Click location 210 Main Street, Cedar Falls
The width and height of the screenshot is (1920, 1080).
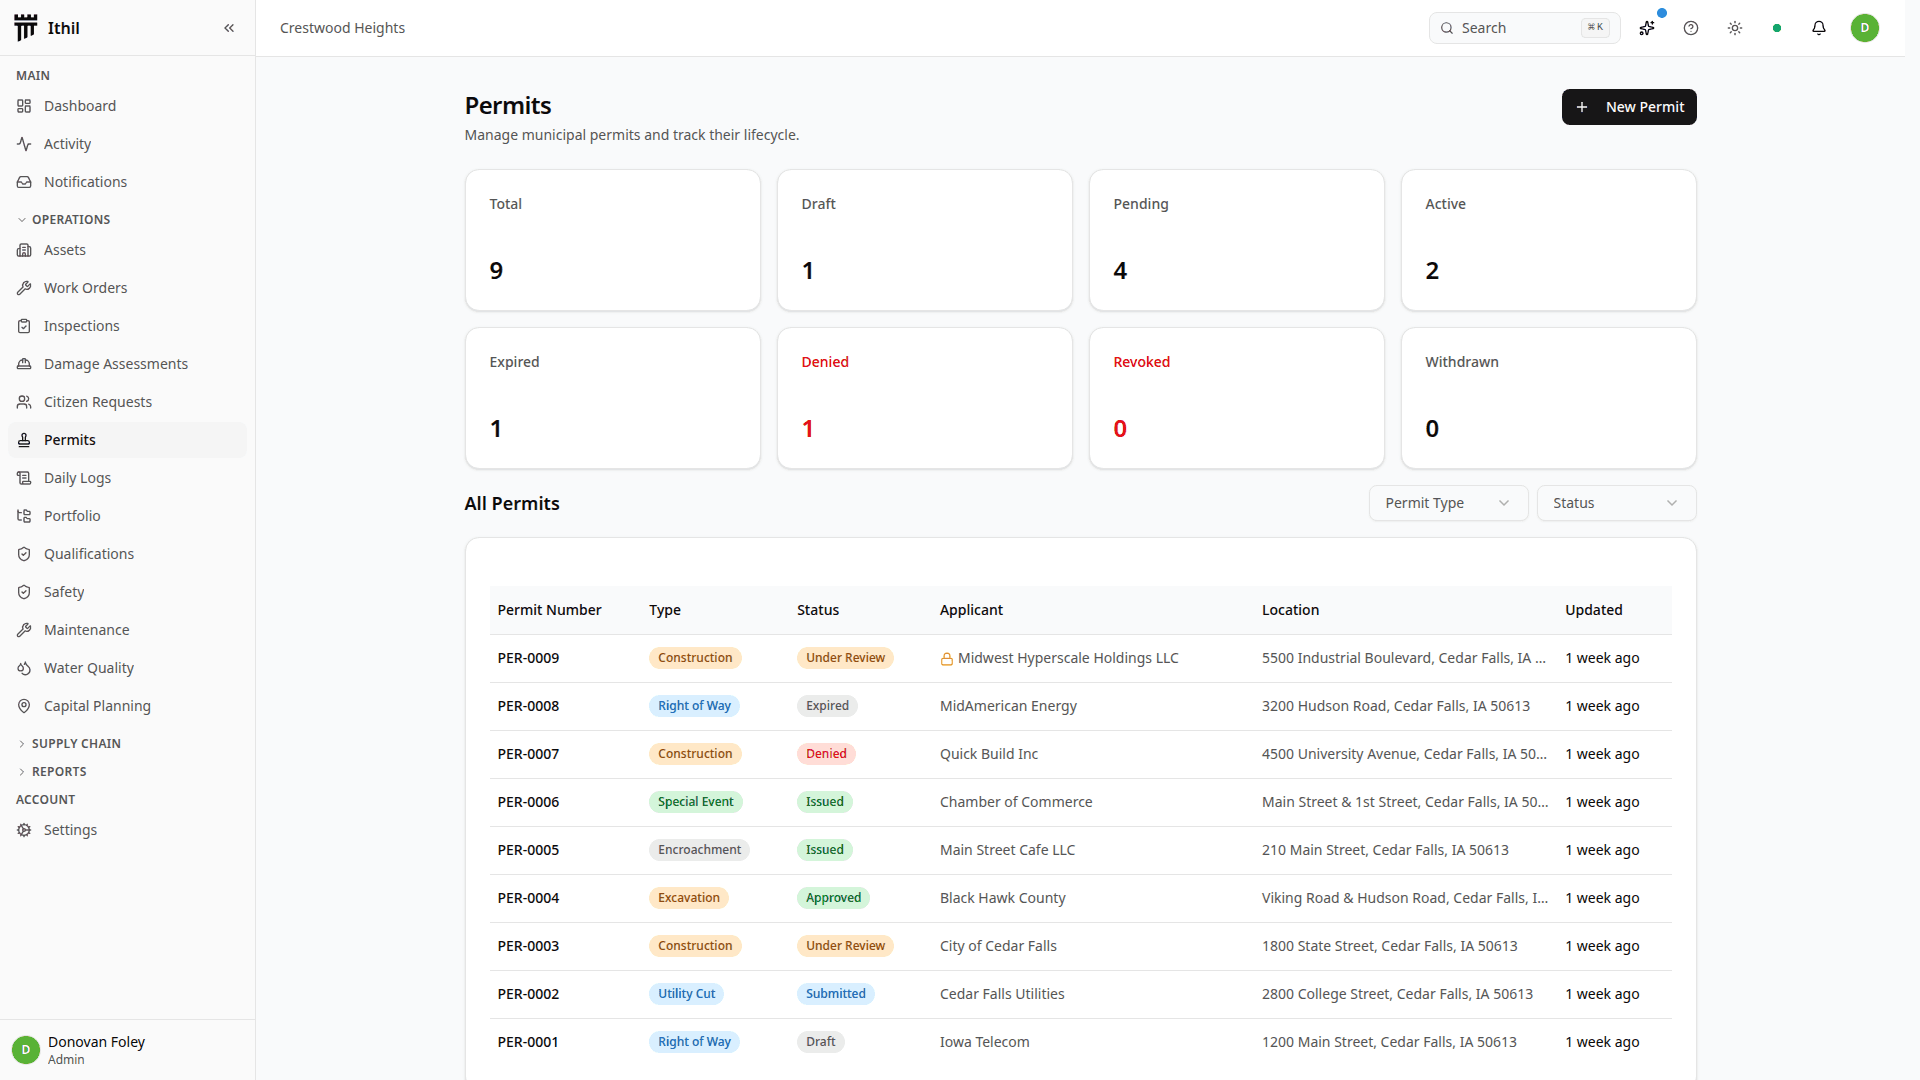[1385, 850]
